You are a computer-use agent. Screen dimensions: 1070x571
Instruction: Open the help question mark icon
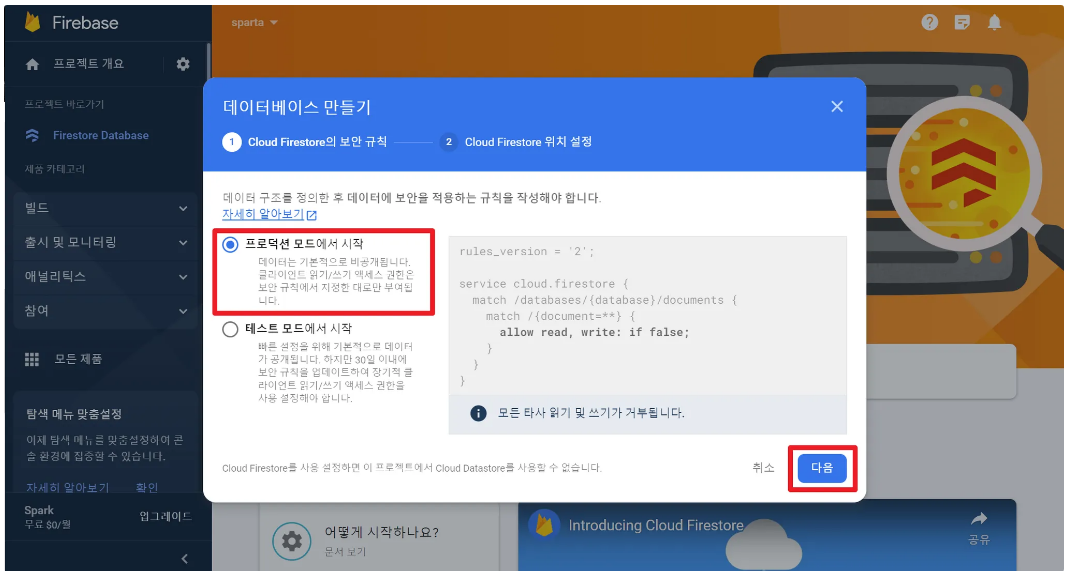(x=929, y=23)
